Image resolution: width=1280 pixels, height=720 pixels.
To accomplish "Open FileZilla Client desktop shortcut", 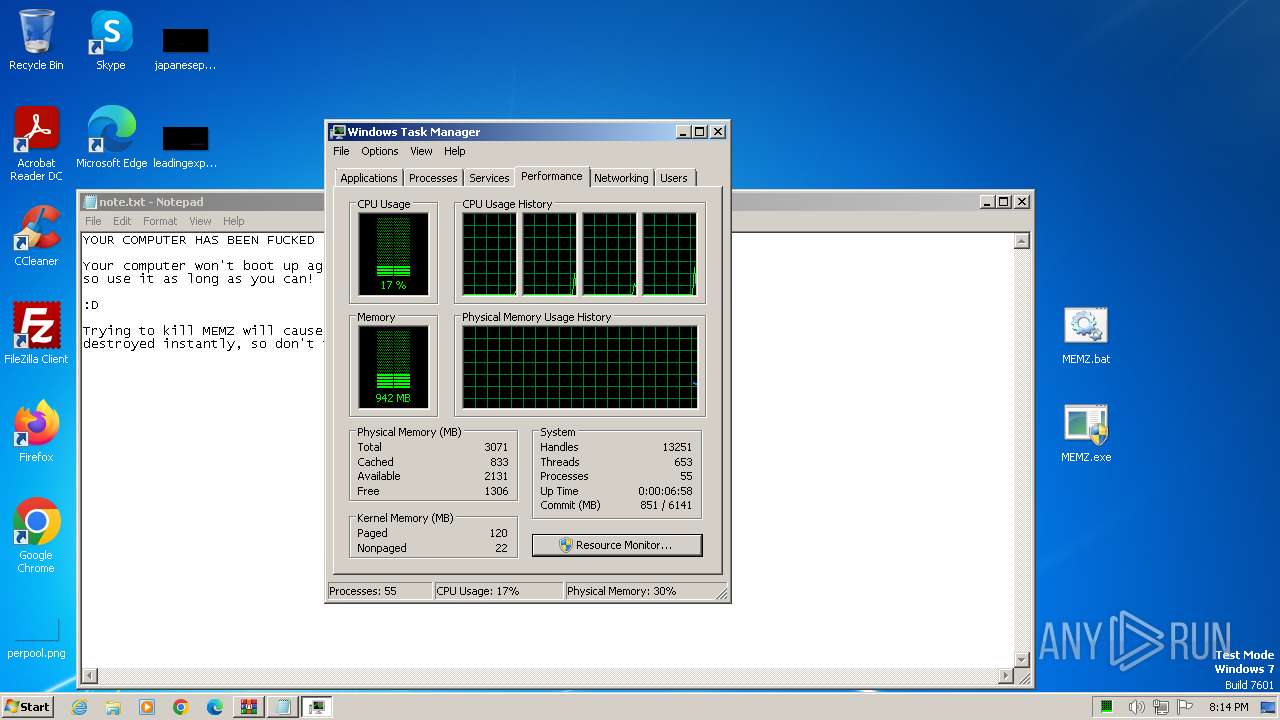I will point(36,333).
